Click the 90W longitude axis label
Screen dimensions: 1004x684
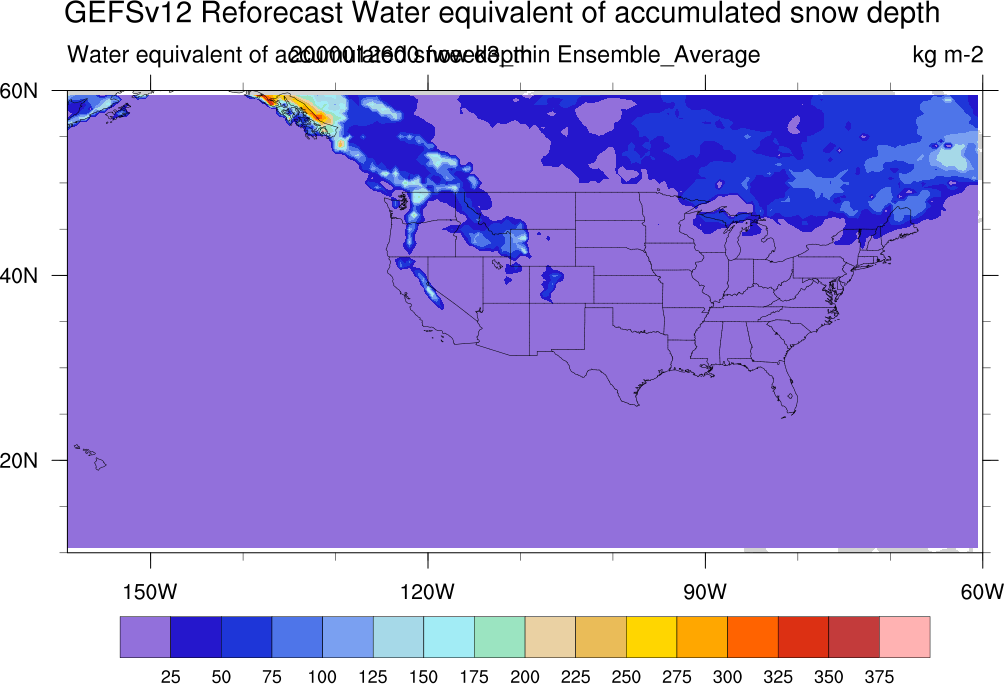pos(705,591)
